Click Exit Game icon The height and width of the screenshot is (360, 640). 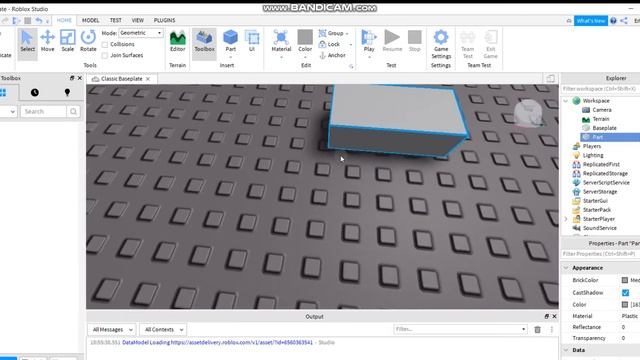[490, 44]
